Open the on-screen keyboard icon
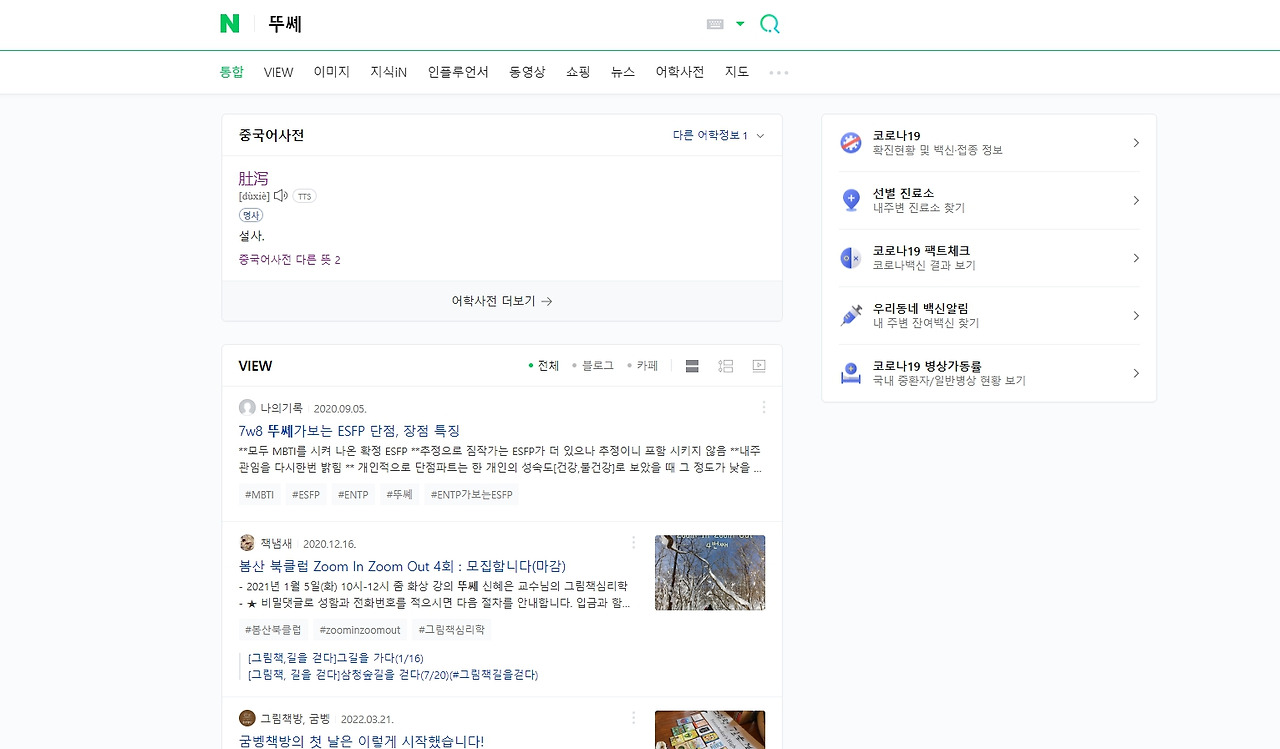Screen dimensions: 1280x749 tap(715, 24)
